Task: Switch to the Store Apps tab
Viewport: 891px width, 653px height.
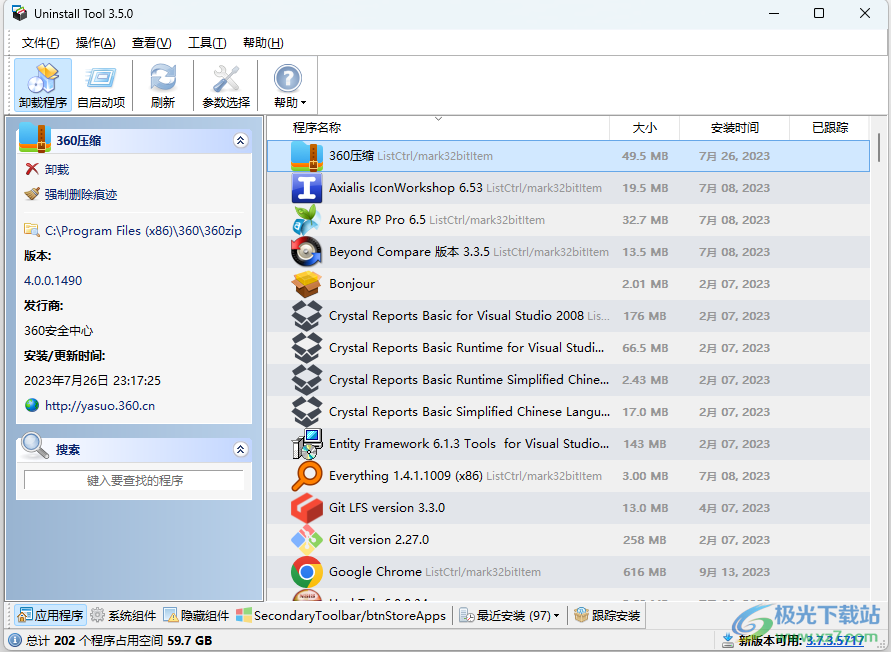Action: (x=341, y=615)
